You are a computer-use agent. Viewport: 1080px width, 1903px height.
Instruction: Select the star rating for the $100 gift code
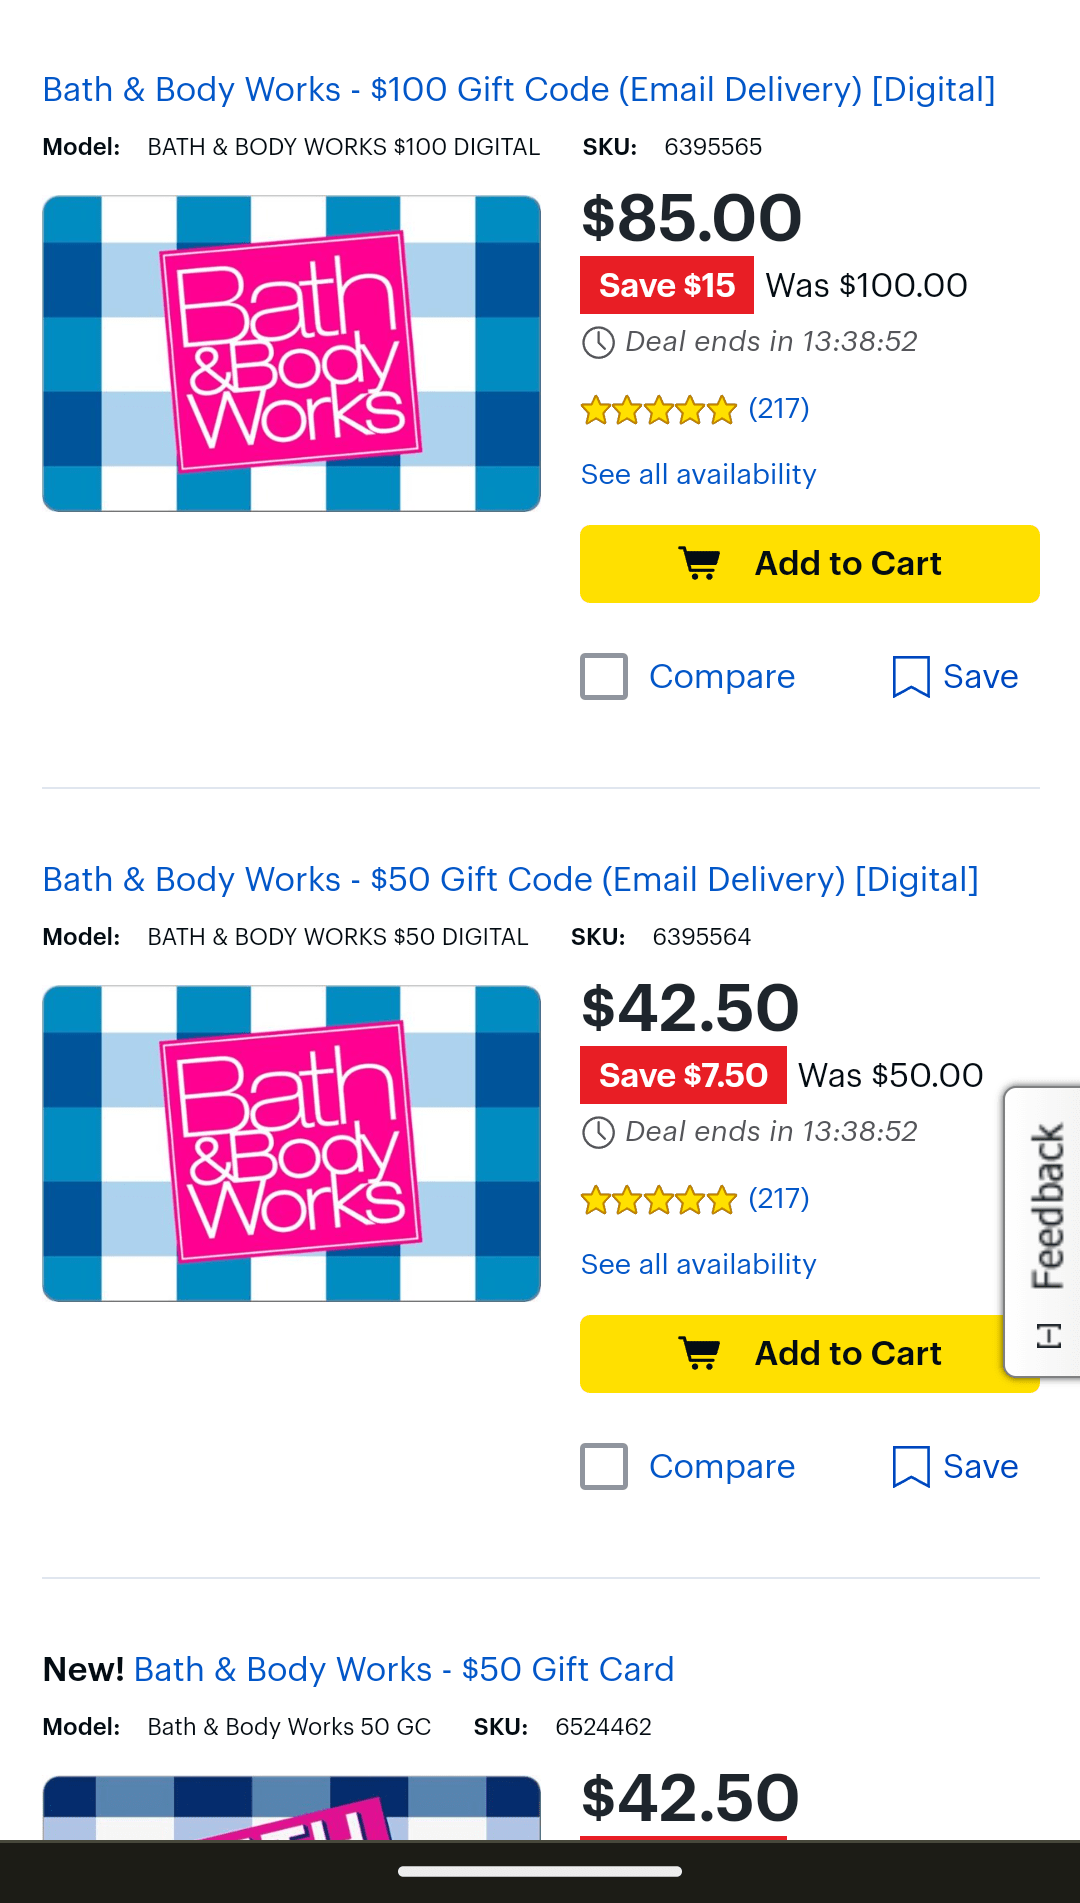point(658,408)
